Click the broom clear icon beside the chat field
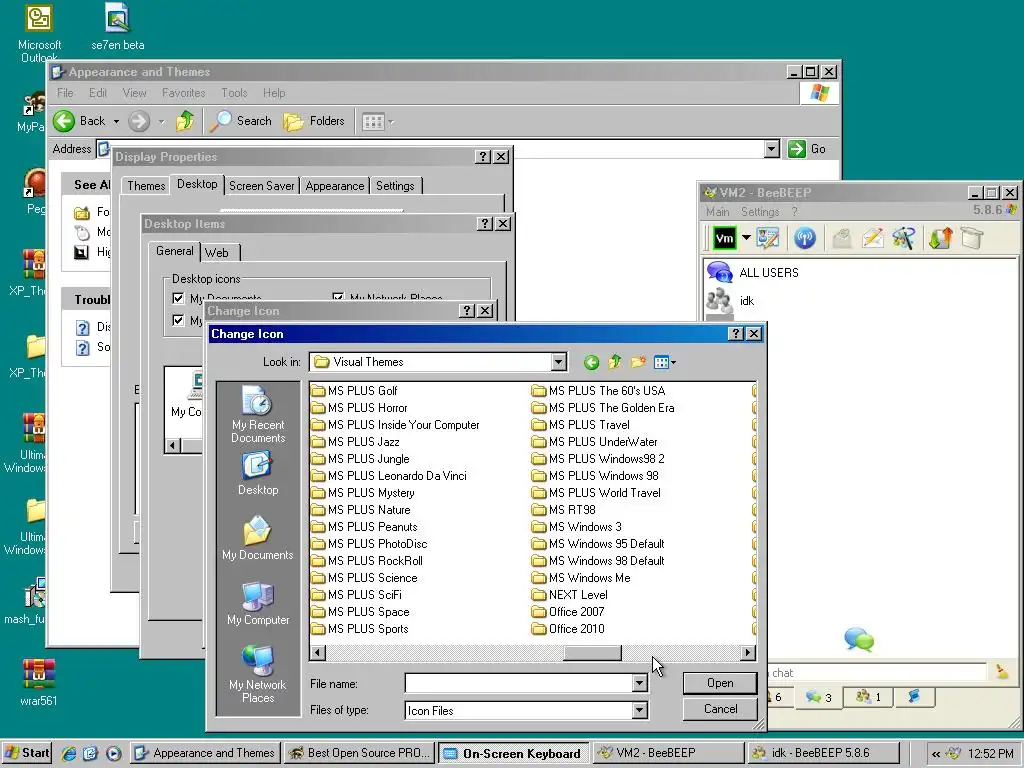Screen dimensions: 1024x768 pos(1002,672)
